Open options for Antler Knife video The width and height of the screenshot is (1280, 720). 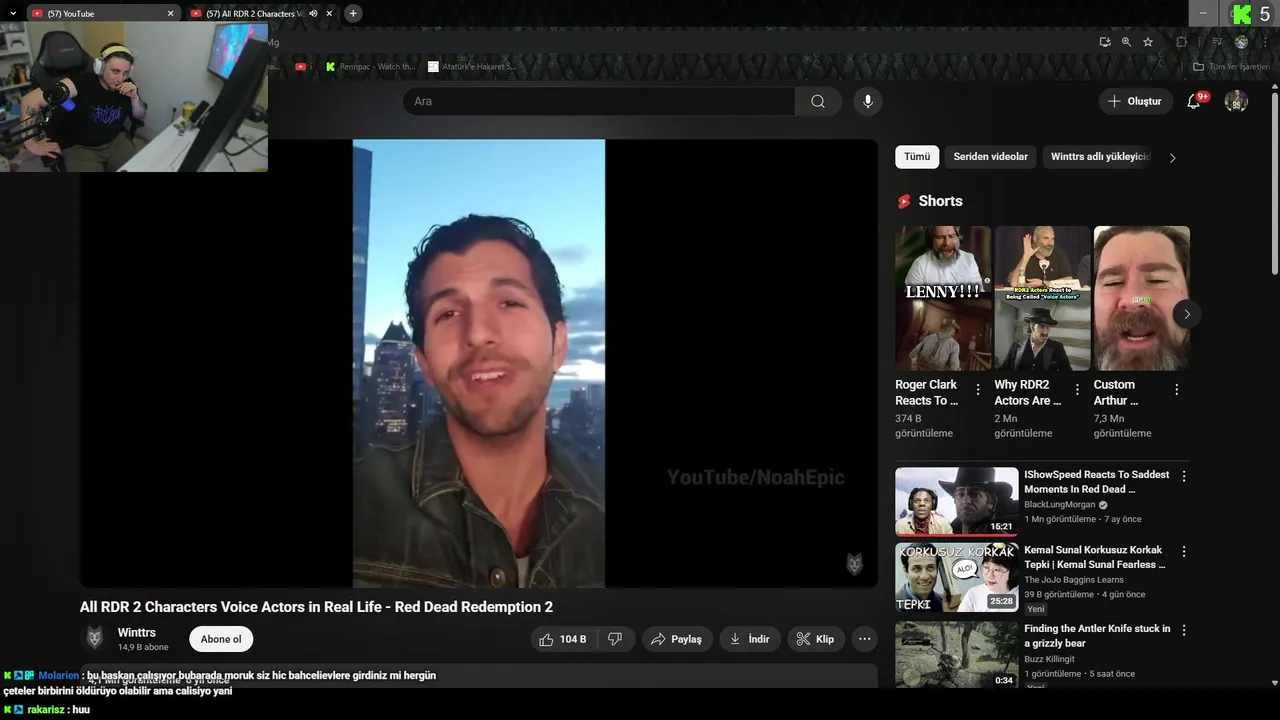coord(1184,631)
